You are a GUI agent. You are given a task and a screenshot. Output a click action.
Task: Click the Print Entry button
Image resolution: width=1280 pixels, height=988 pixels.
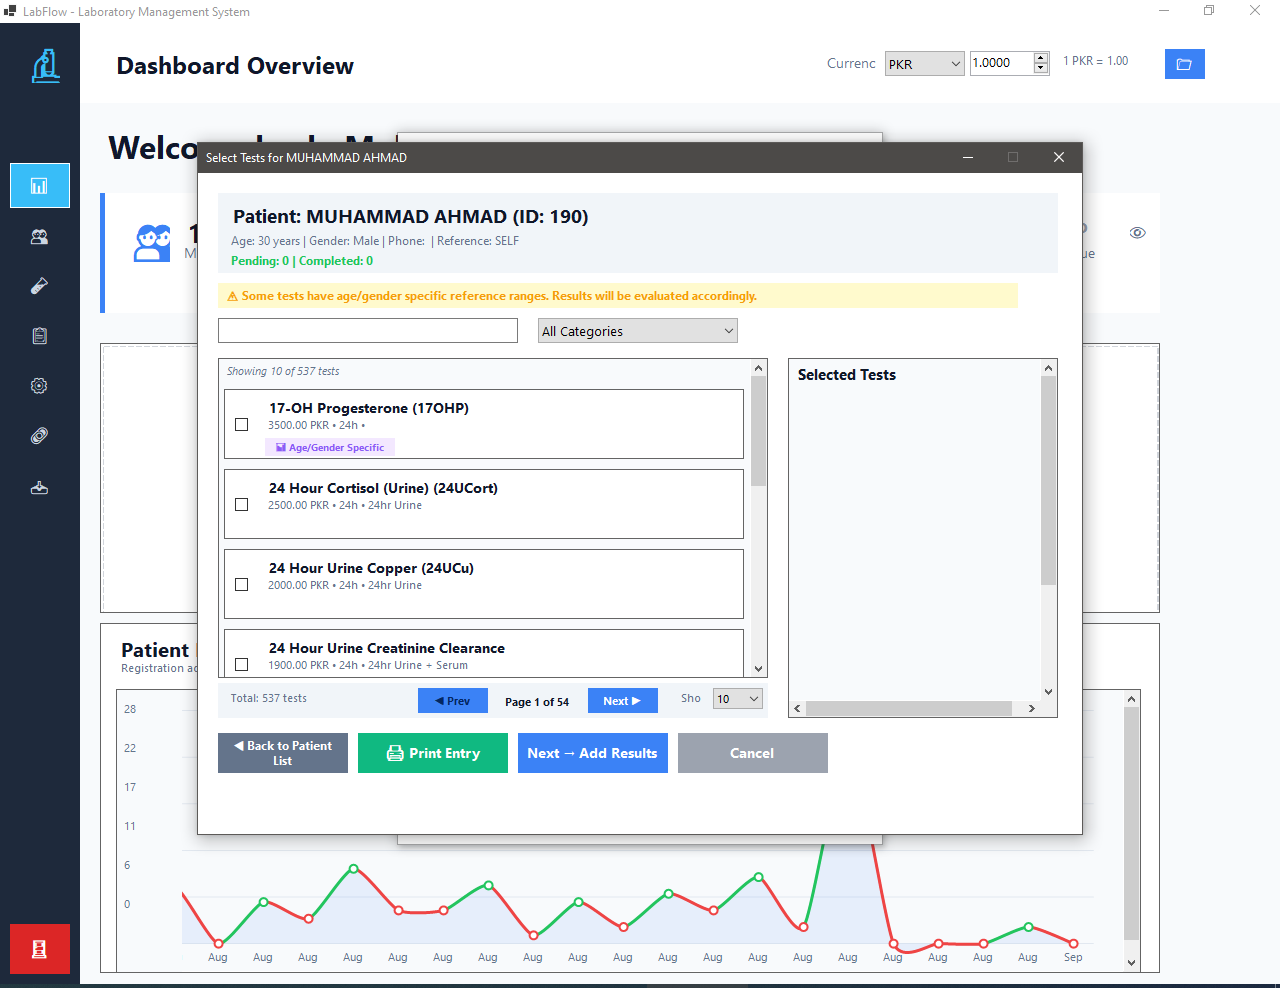click(433, 753)
